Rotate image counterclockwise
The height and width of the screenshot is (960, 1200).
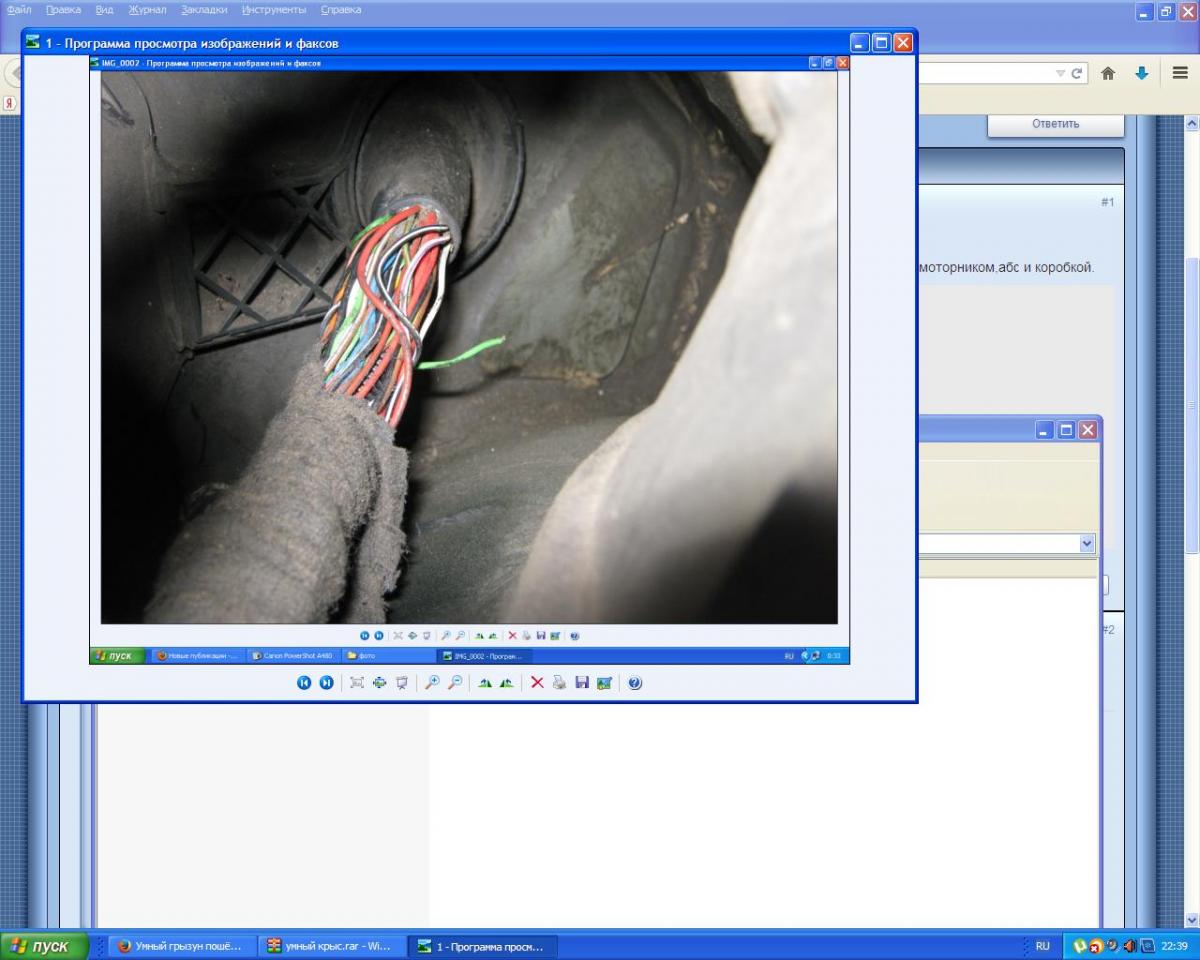point(507,683)
